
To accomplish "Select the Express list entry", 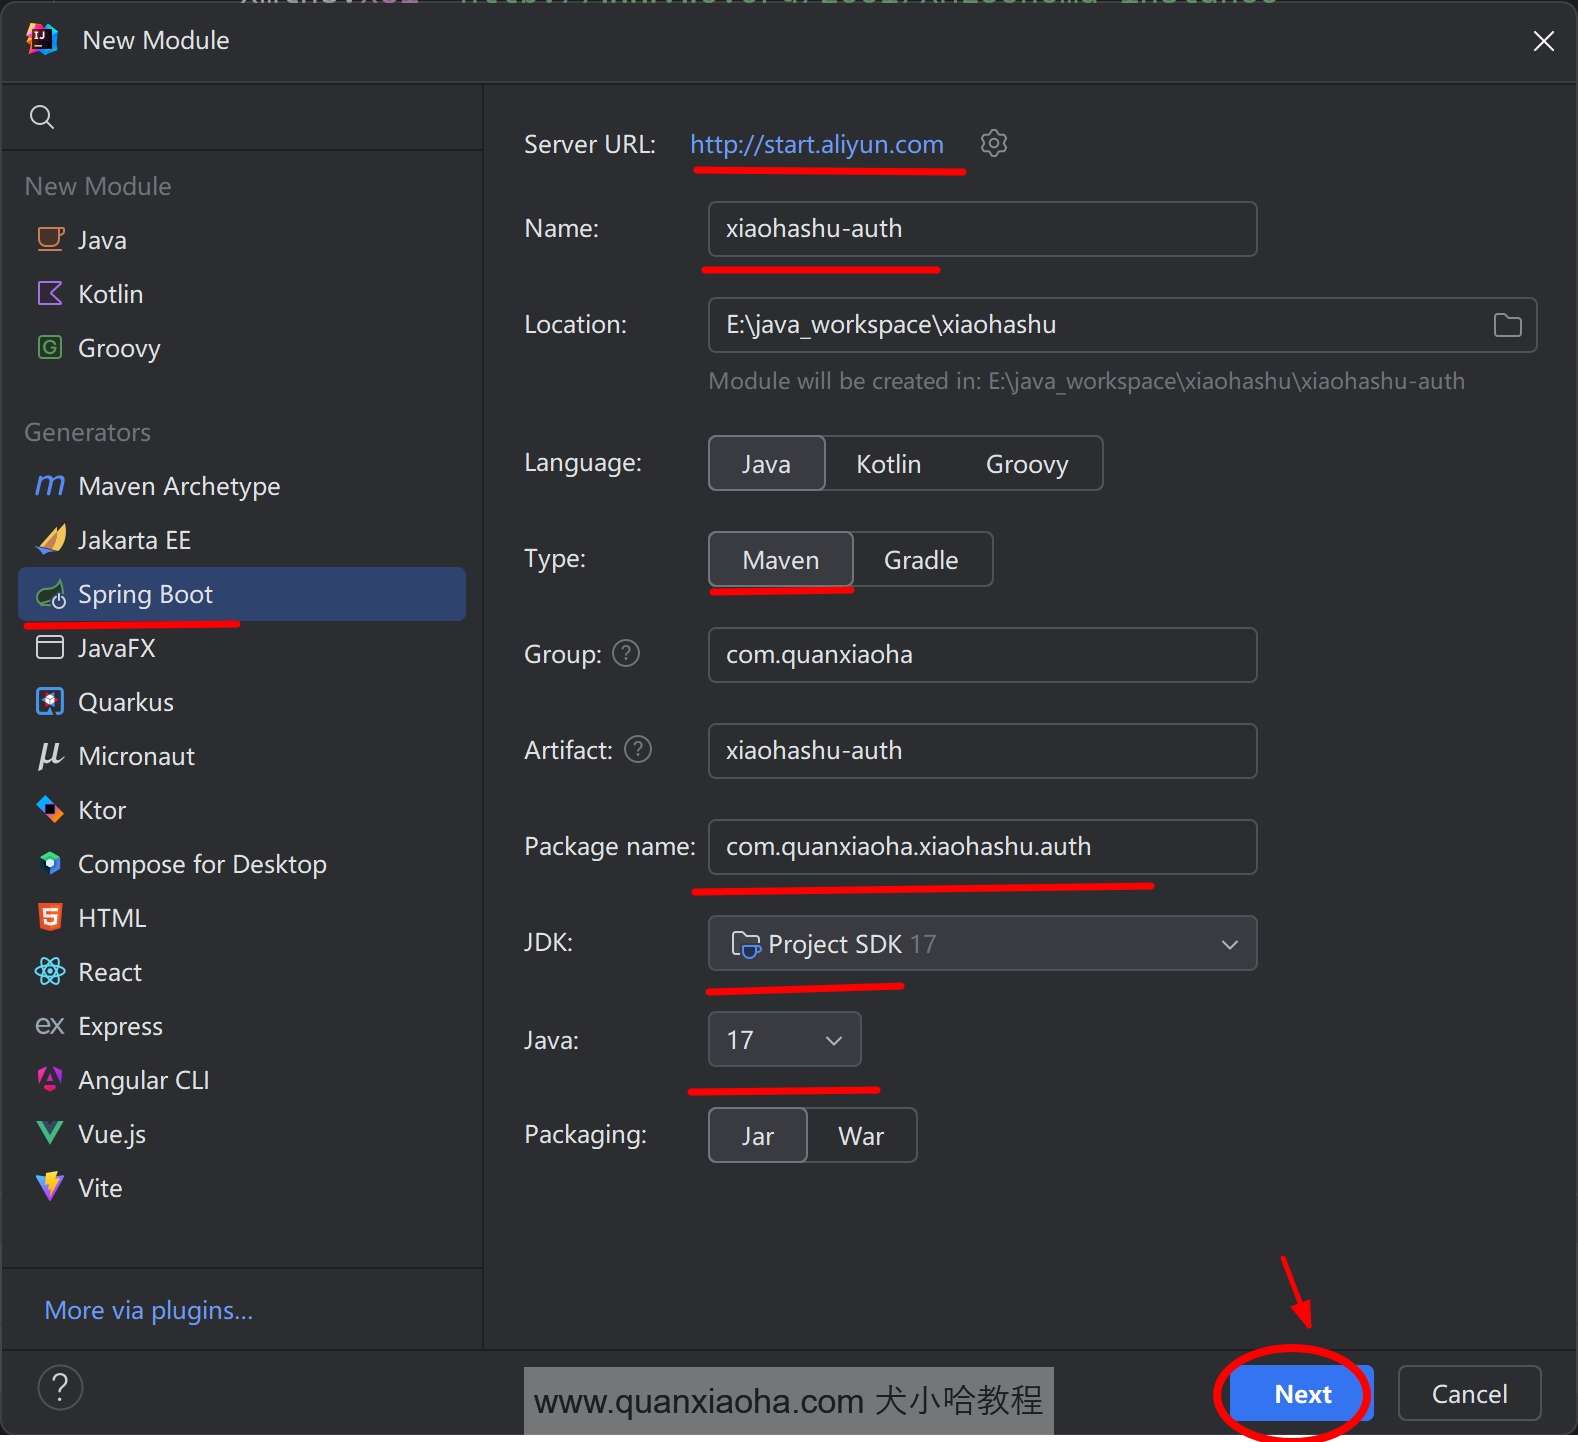I will pos(242,1026).
